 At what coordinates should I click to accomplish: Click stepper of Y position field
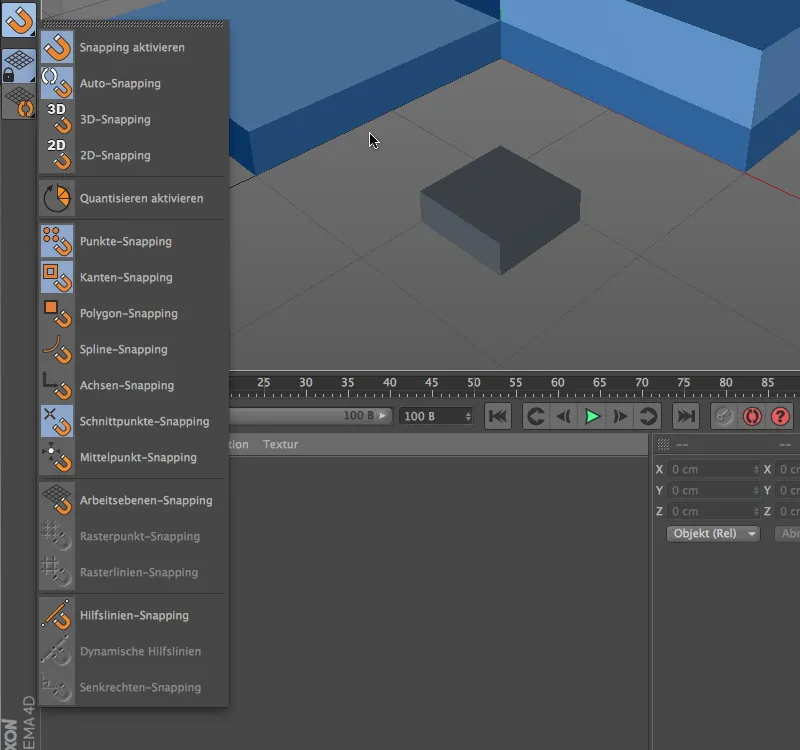(x=756, y=490)
